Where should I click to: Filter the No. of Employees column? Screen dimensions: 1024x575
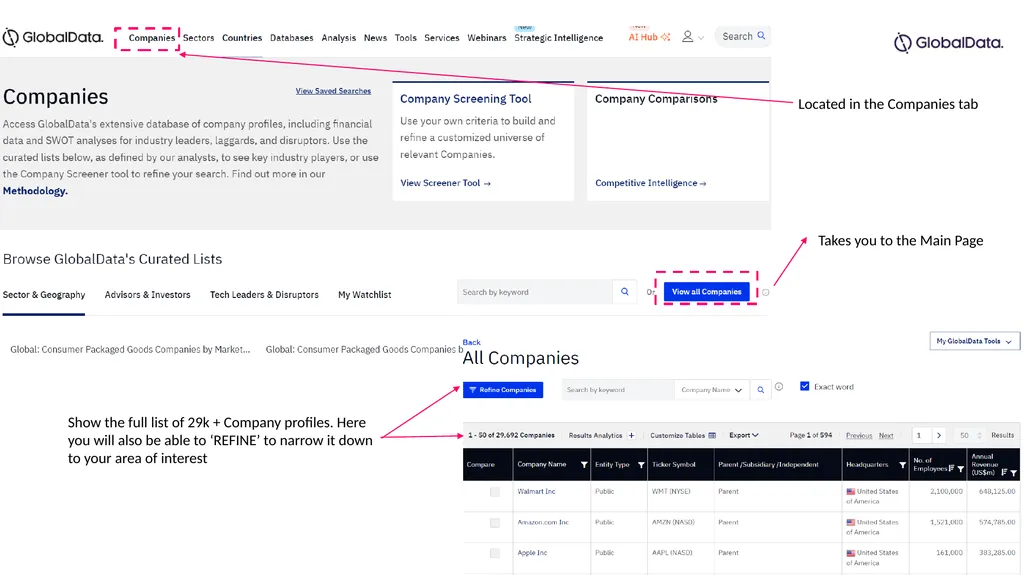(x=961, y=469)
